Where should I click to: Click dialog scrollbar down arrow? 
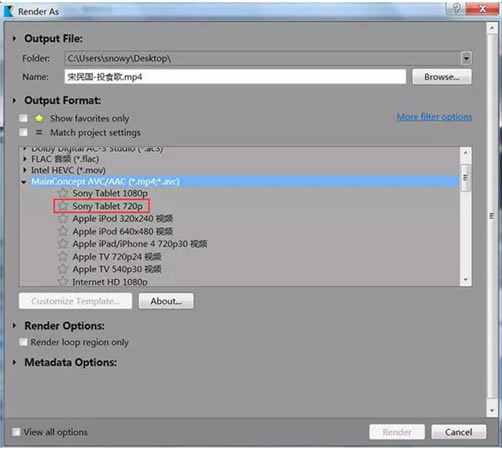point(492,411)
